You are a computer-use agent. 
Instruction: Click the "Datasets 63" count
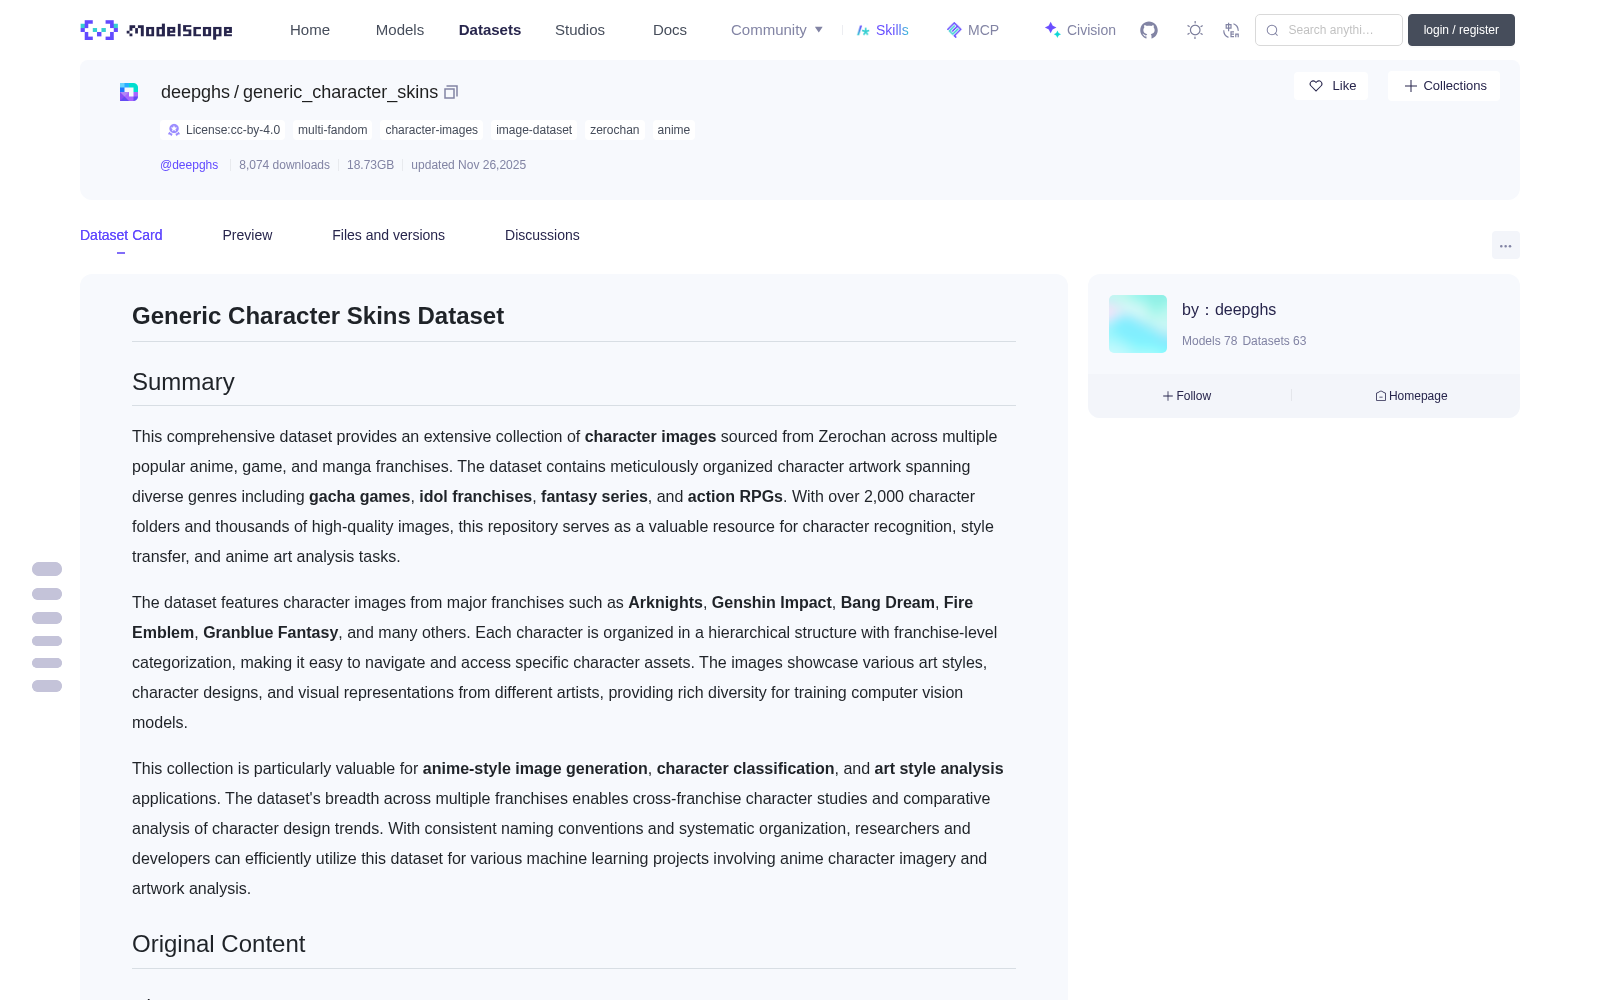coord(1274,341)
